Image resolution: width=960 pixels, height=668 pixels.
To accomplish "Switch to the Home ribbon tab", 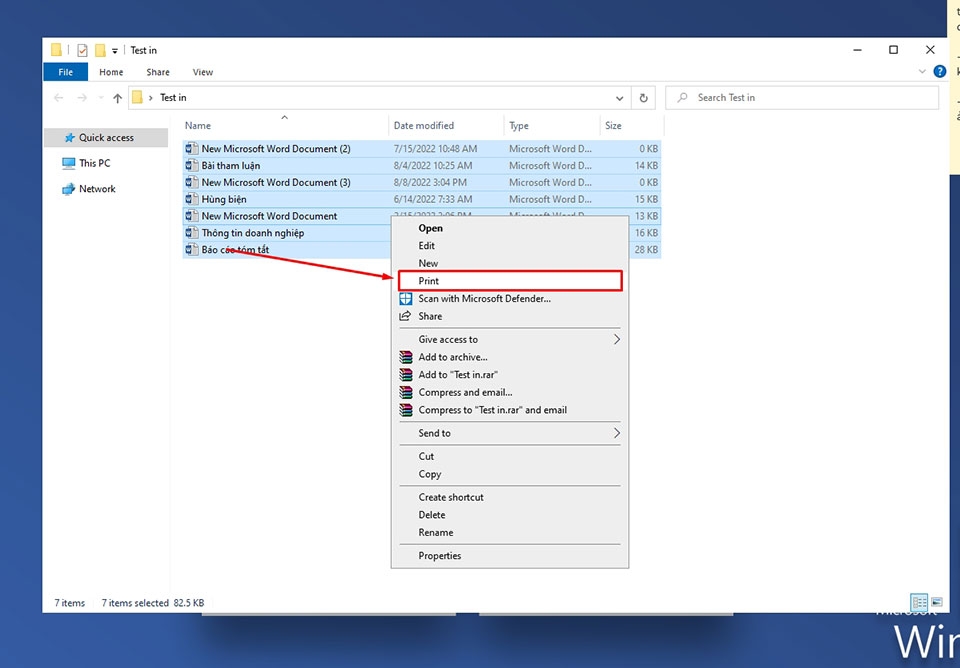I will coord(111,72).
